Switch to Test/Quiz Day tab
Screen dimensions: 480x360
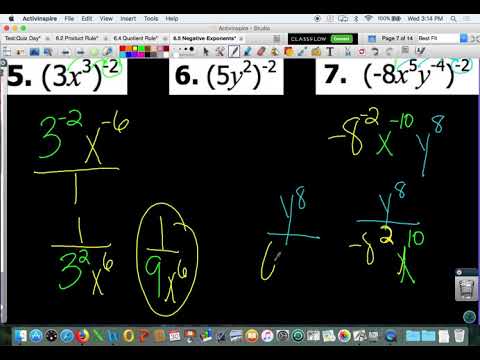(23, 38)
